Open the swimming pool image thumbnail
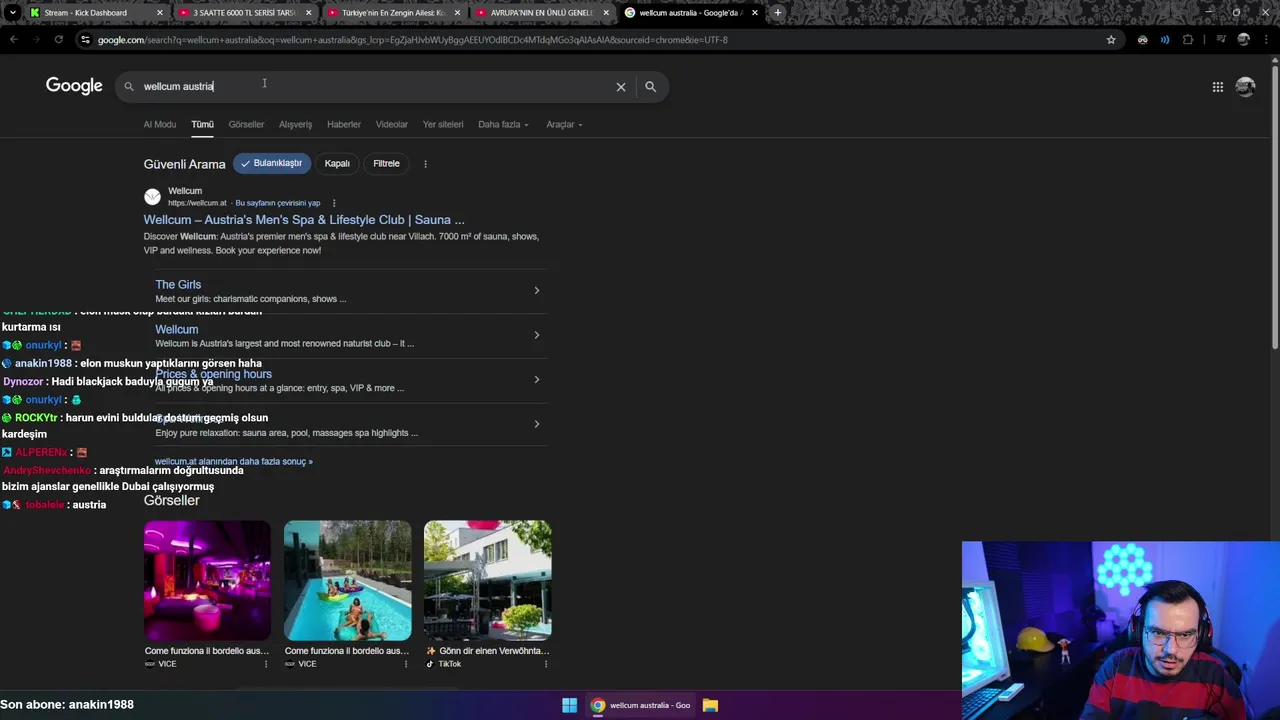 point(347,580)
